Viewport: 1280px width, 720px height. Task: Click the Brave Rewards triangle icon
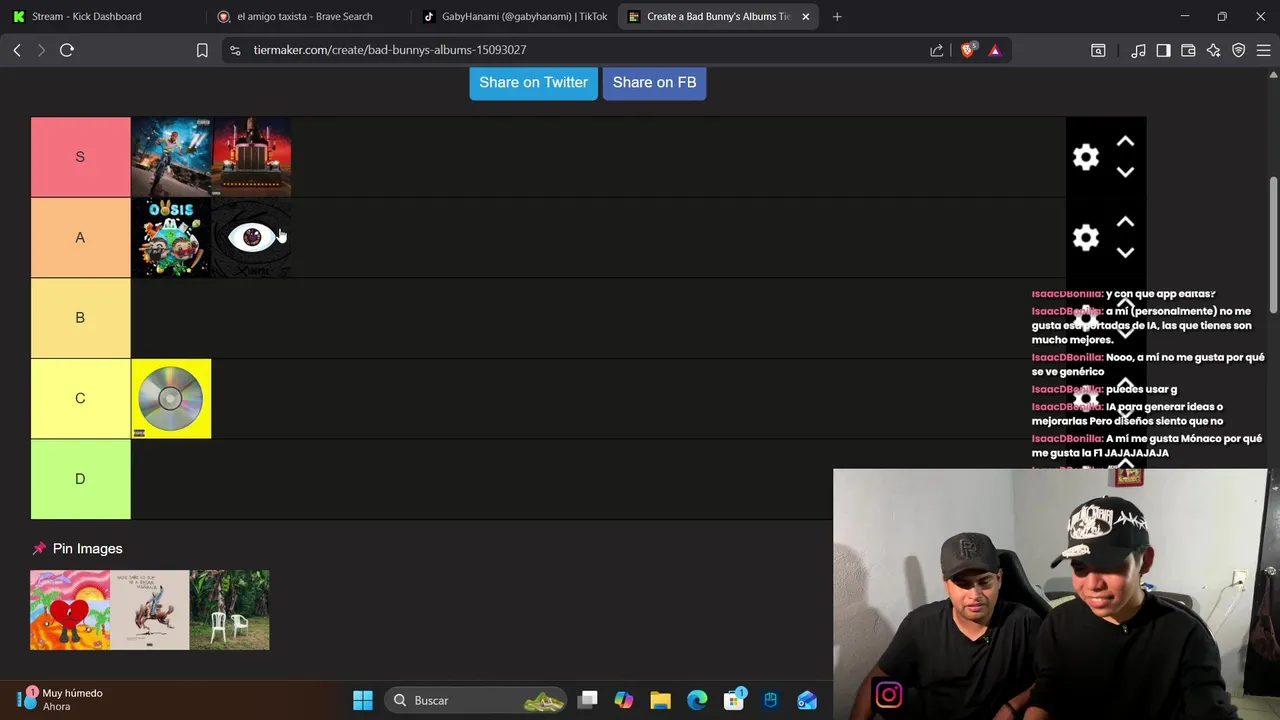[994, 50]
